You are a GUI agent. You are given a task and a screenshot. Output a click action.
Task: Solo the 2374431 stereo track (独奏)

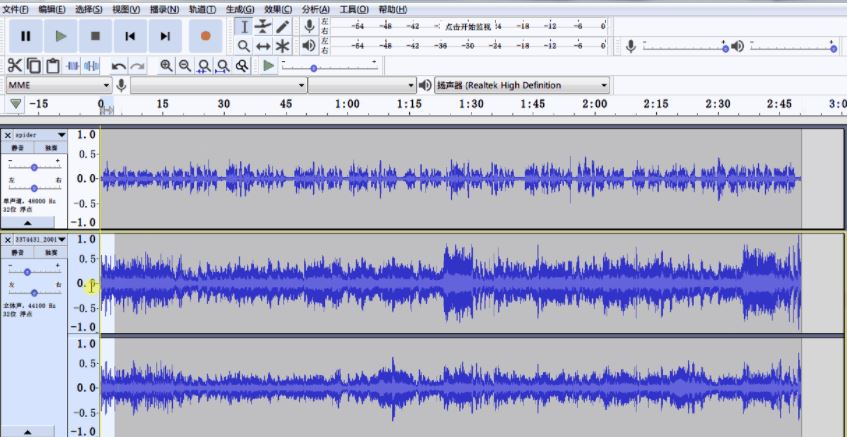pos(51,252)
